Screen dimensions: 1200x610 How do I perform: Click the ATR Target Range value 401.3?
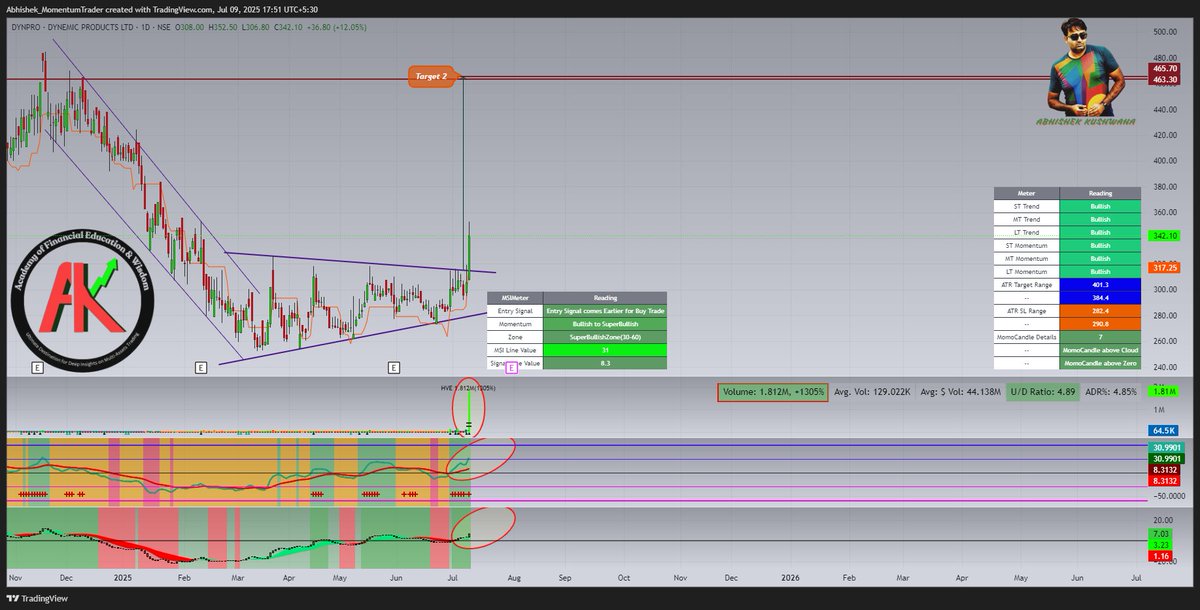pos(1101,285)
